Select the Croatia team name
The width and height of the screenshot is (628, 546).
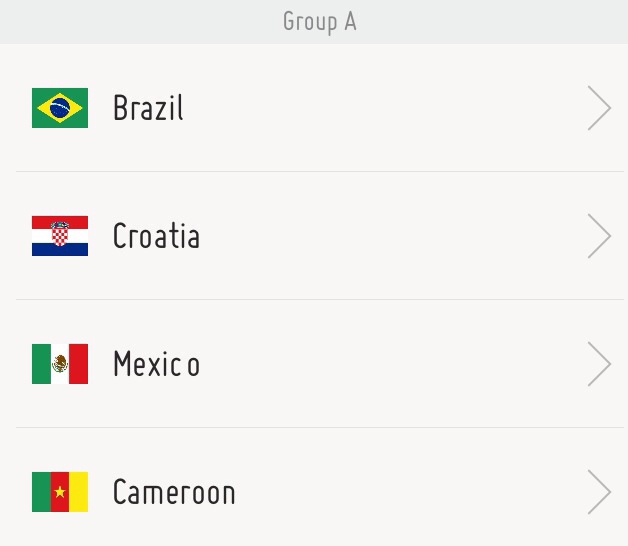[156, 236]
